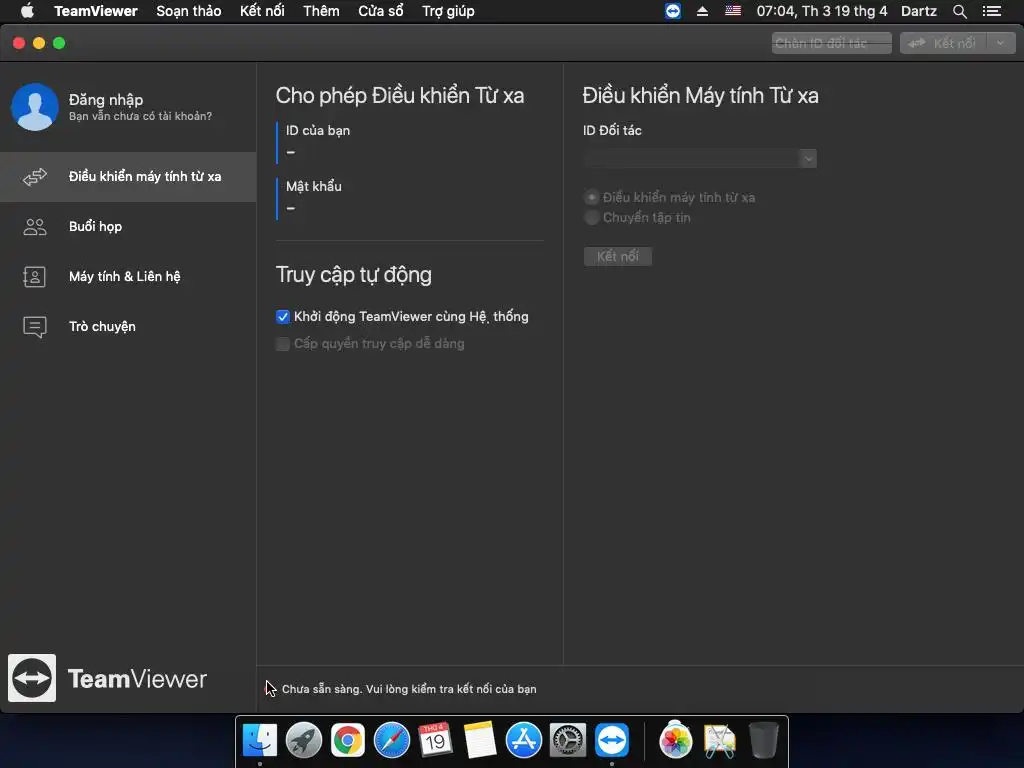Open Photos from the Dock
The image size is (1024, 768).
tap(676, 740)
